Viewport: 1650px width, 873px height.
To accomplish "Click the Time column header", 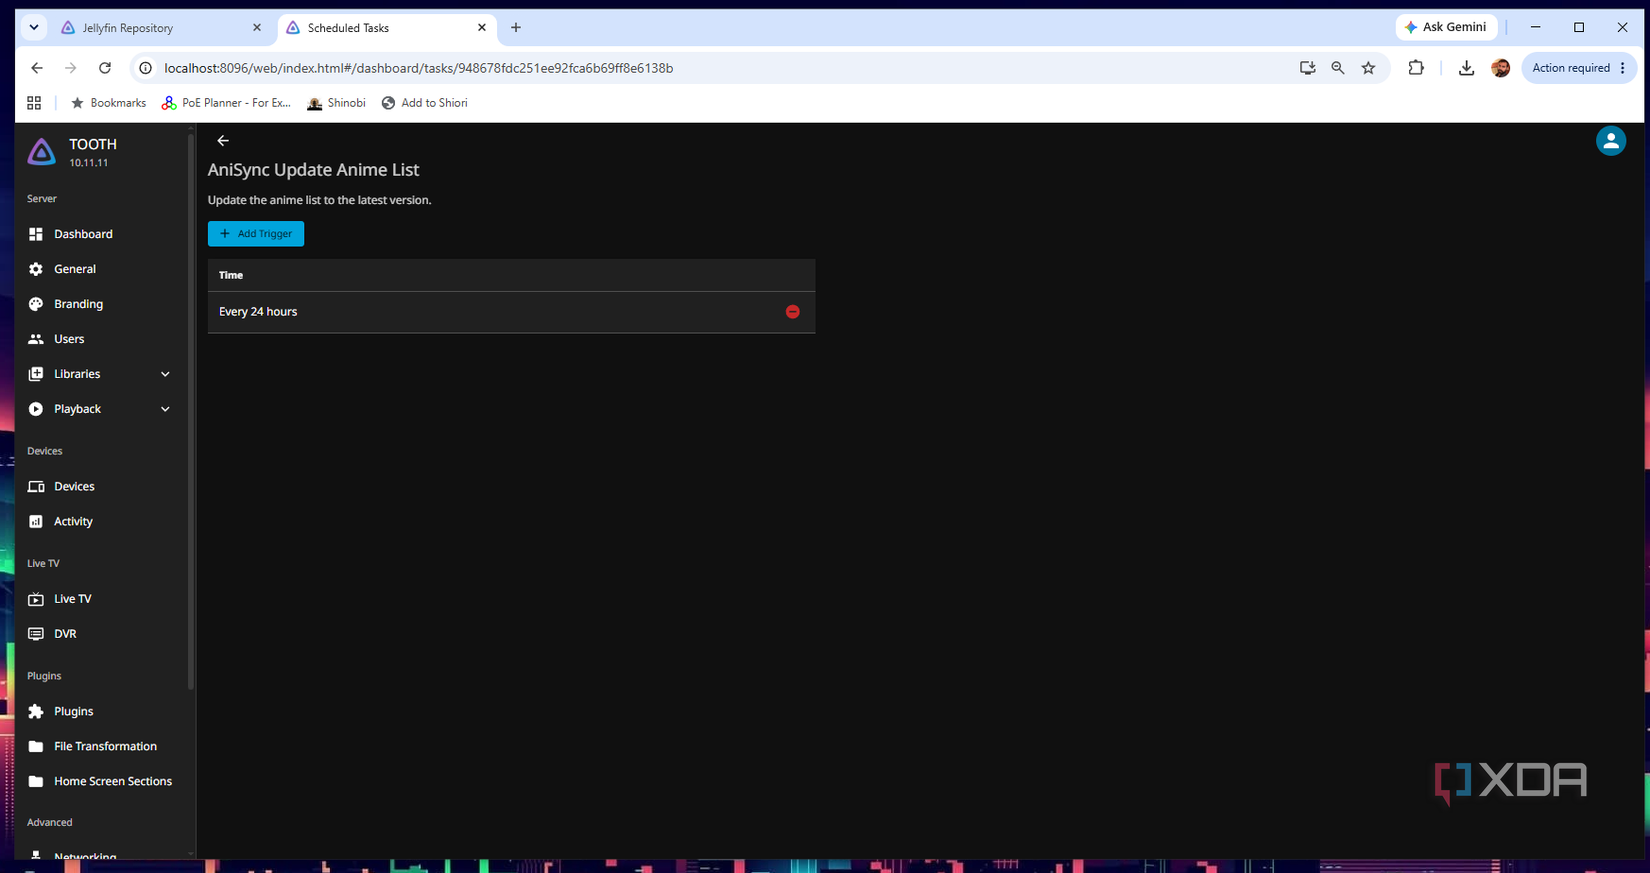I will click(x=231, y=275).
